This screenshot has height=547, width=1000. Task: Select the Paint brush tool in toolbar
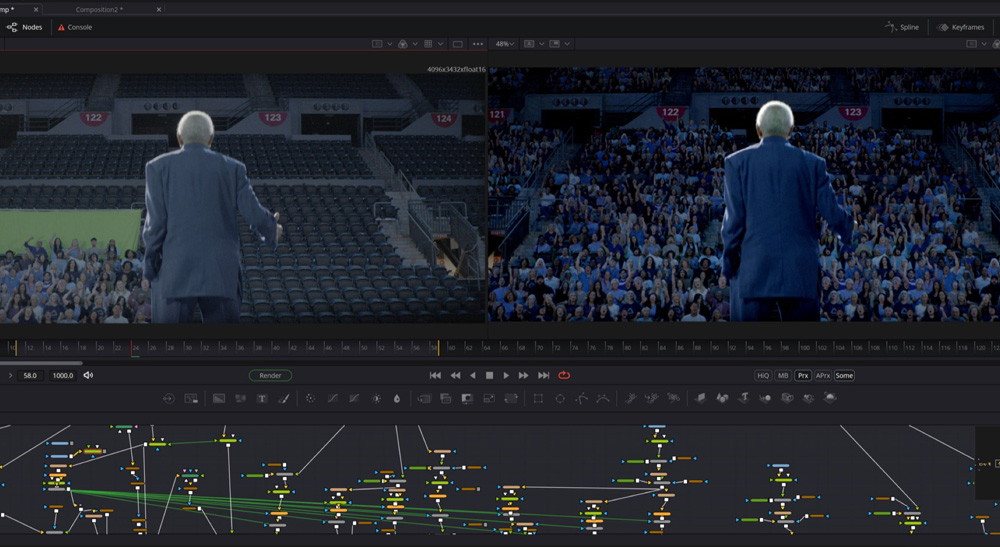283,398
